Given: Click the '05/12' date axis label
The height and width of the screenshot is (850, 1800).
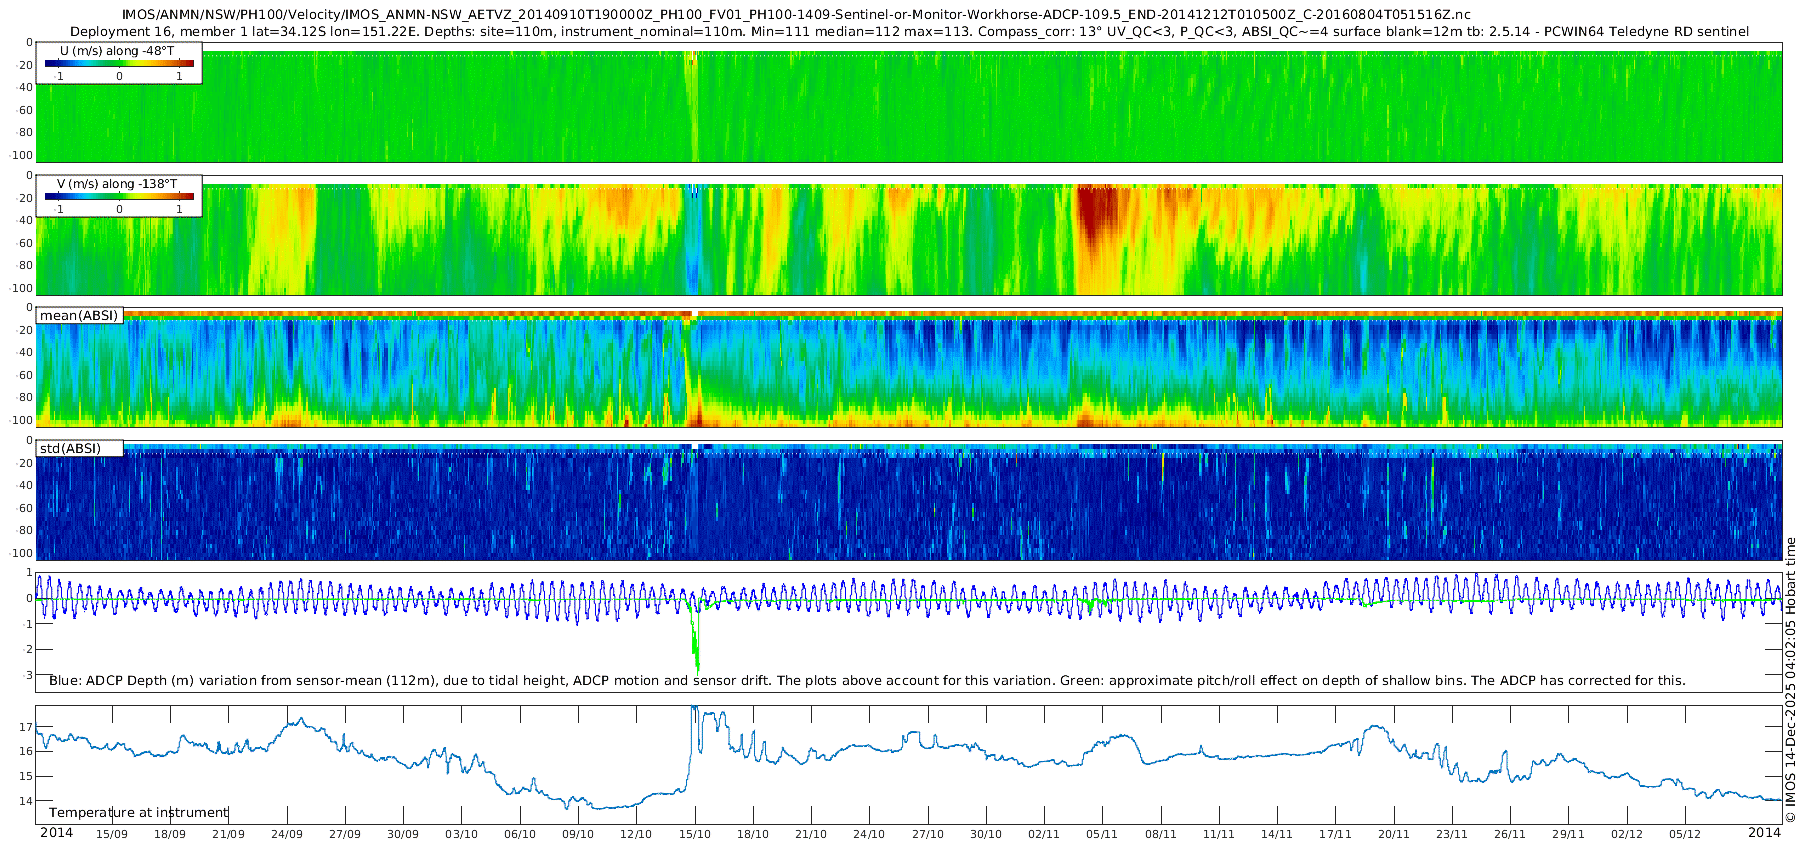Looking at the screenshot, I should tap(1685, 834).
